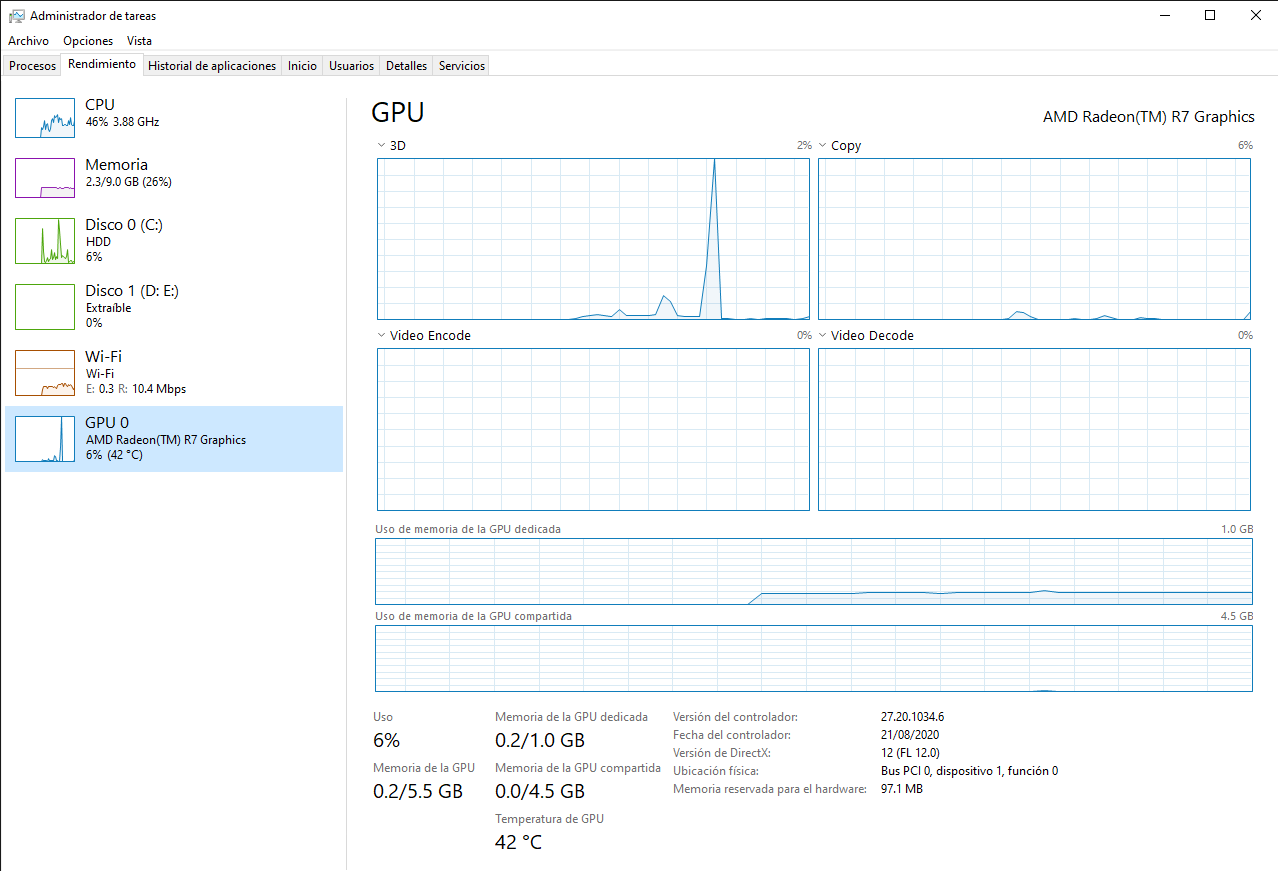Viewport: 1278px width, 871px height.
Task: Click the 0.0/4.5 GB shared memory value
Action: [540, 791]
